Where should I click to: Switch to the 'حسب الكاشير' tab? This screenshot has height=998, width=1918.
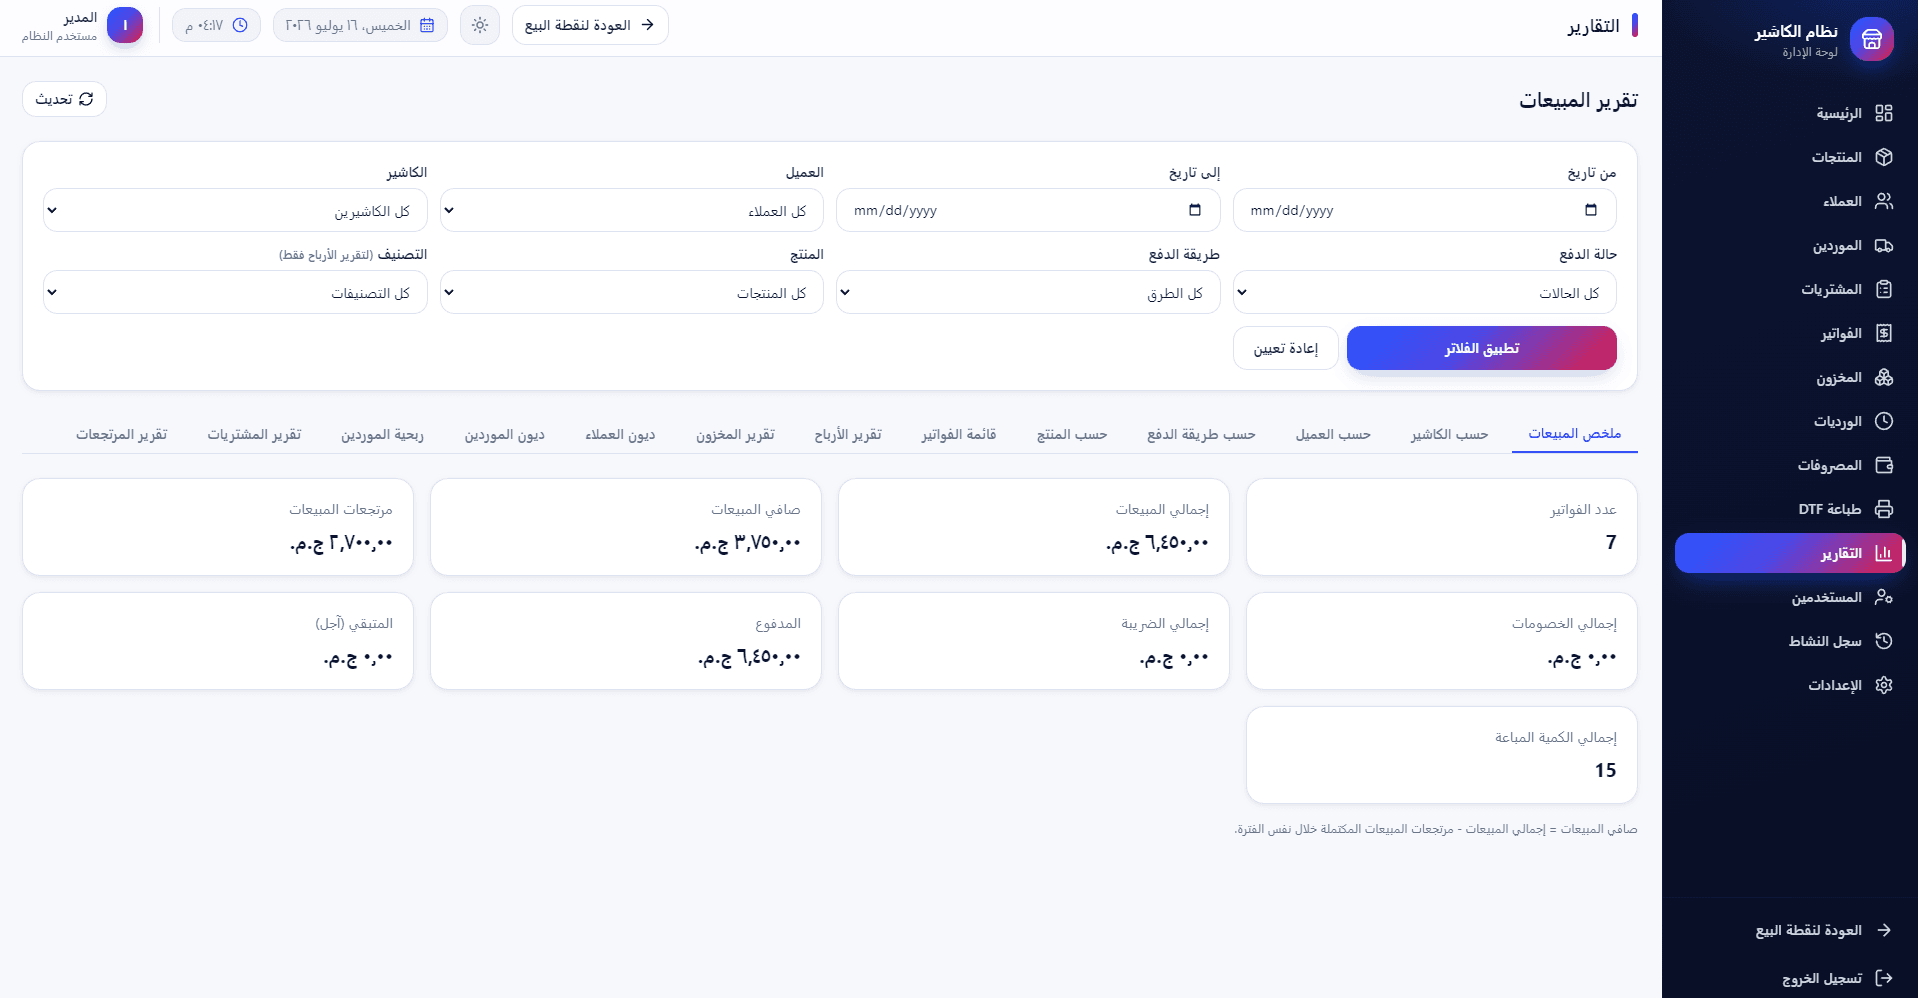1449,434
